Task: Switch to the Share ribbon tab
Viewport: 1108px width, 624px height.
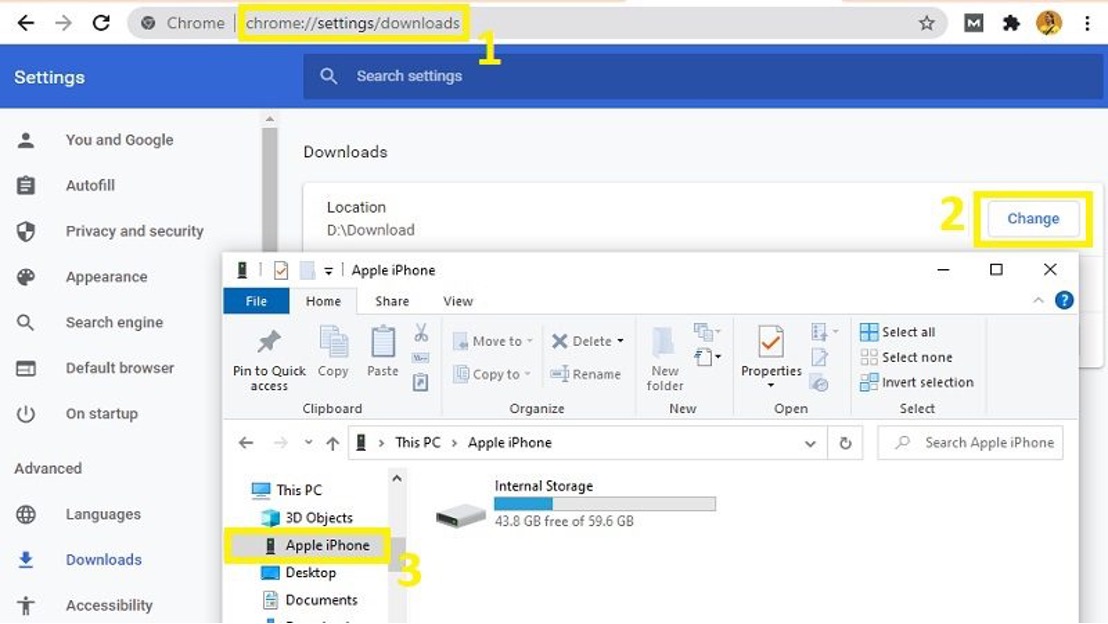Action: tap(392, 301)
